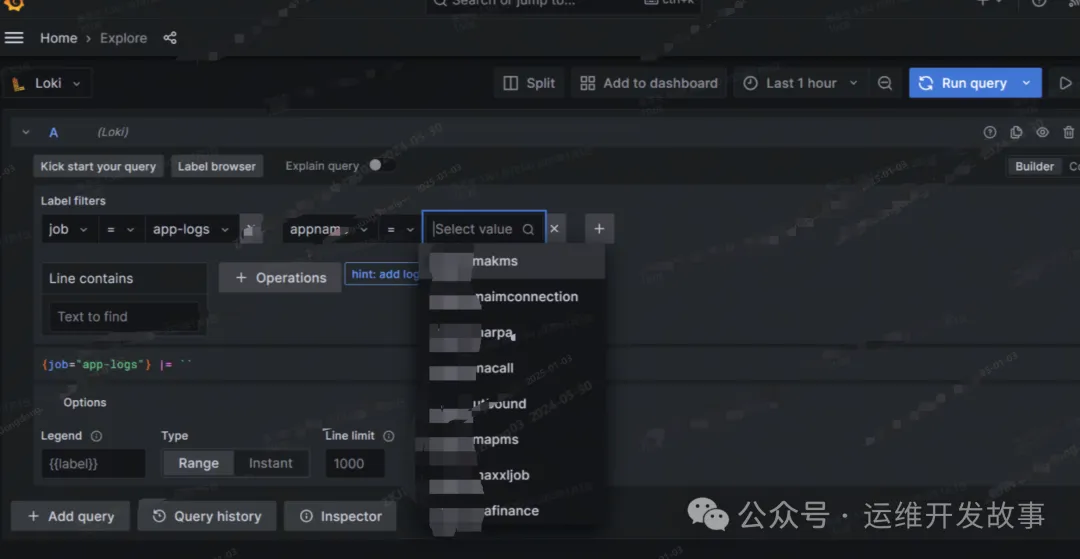
Task: Click the zoom out time range icon
Action: [x=885, y=83]
